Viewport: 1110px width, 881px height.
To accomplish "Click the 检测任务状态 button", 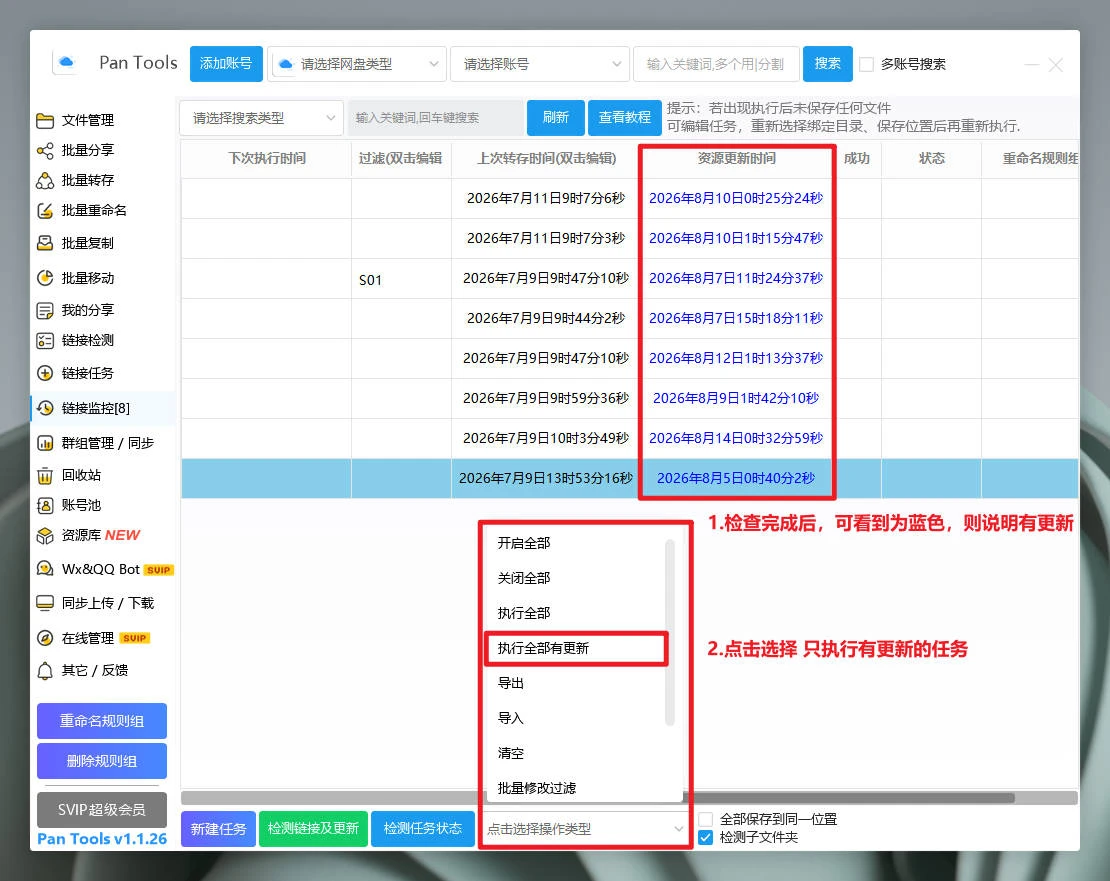I will [423, 829].
